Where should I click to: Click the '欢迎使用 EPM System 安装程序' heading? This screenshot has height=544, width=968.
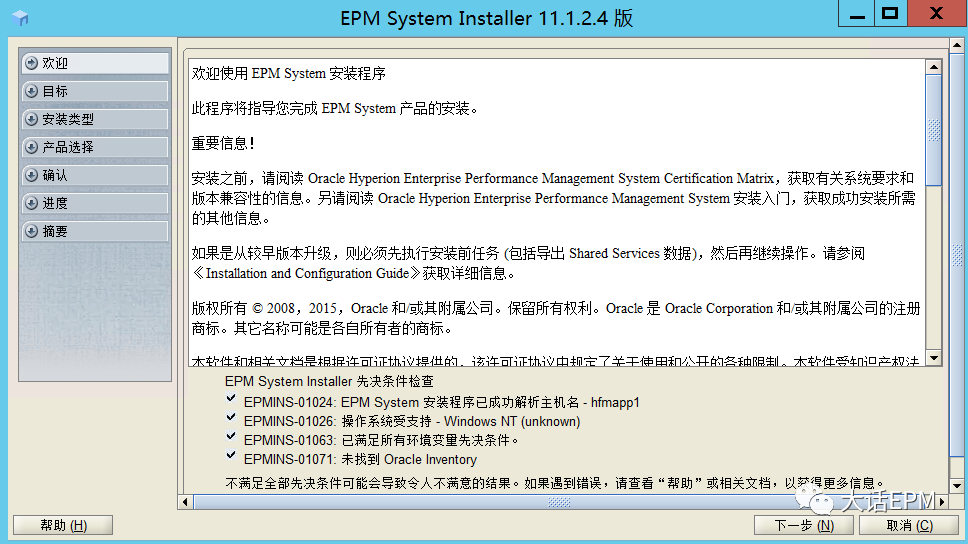(288, 73)
